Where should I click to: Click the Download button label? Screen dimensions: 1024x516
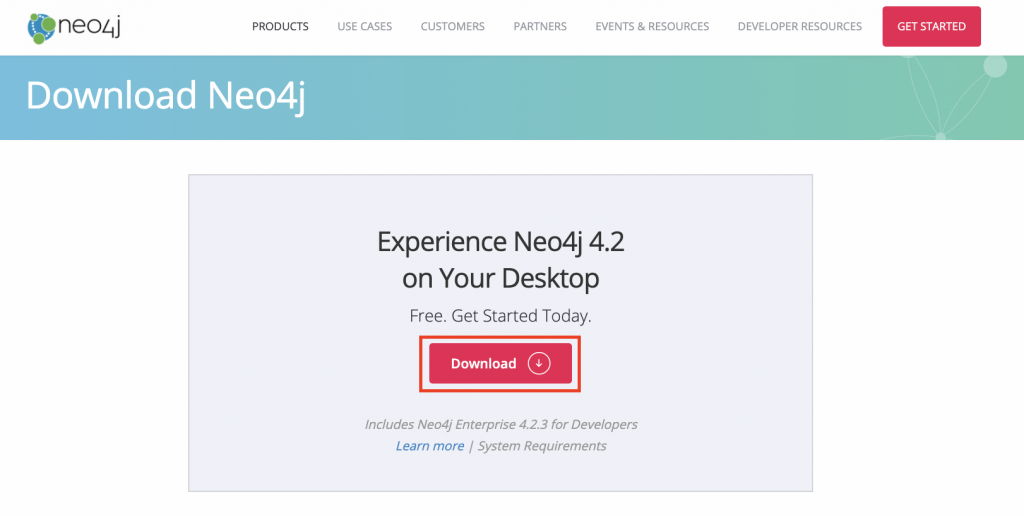(483, 364)
